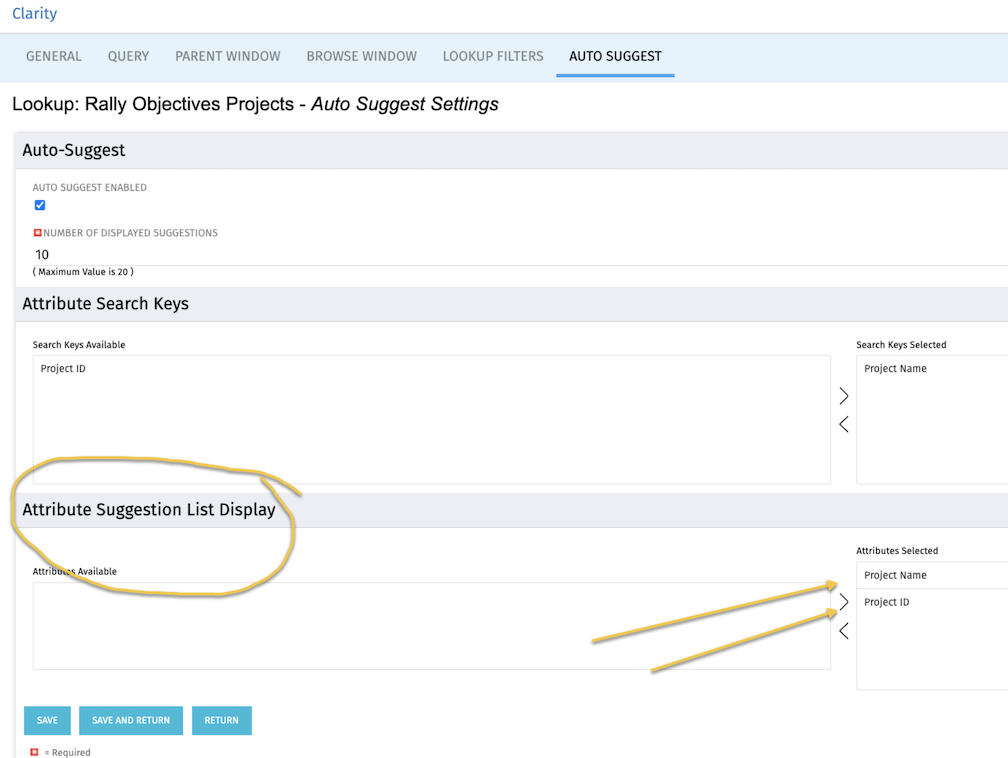This screenshot has height=758, width=1008.
Task: Open the Browse Window tab
Action: [x=361, y=56]
